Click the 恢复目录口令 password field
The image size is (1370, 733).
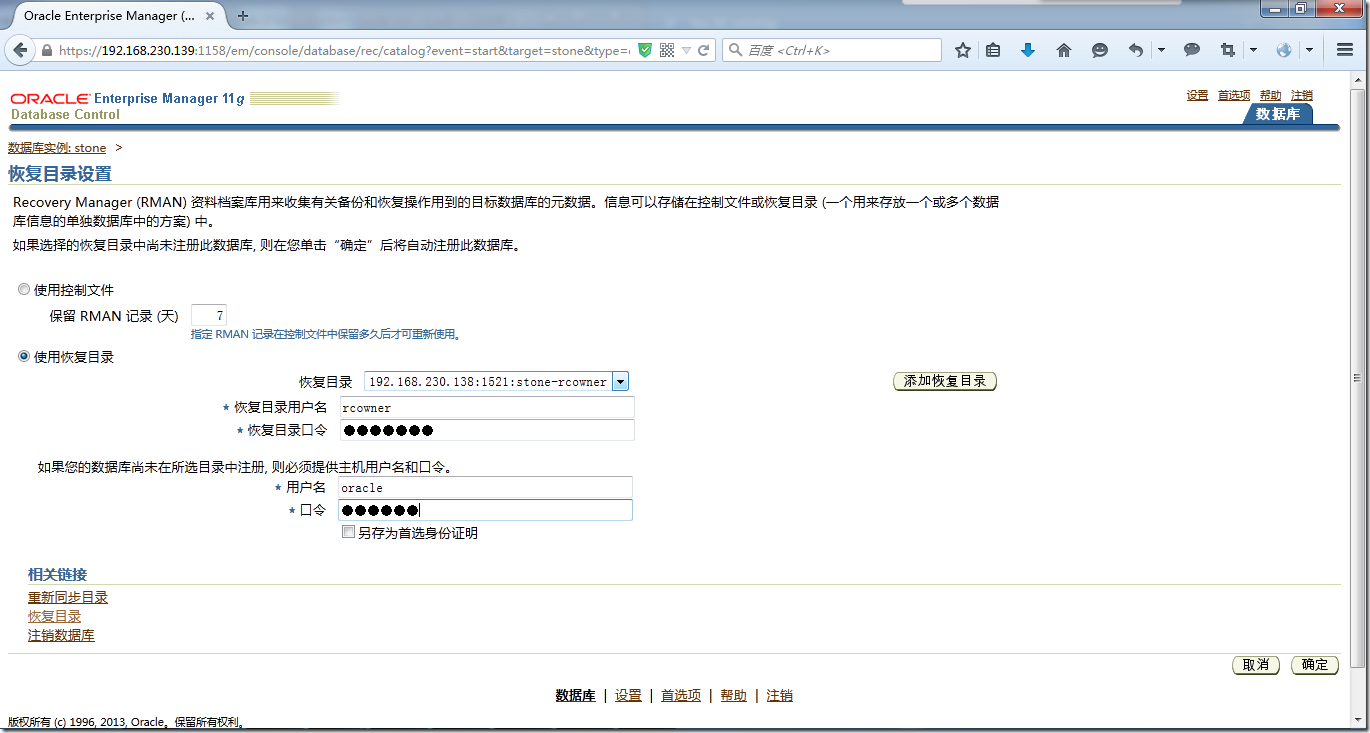pyautogui.click(x=486, y=430)
